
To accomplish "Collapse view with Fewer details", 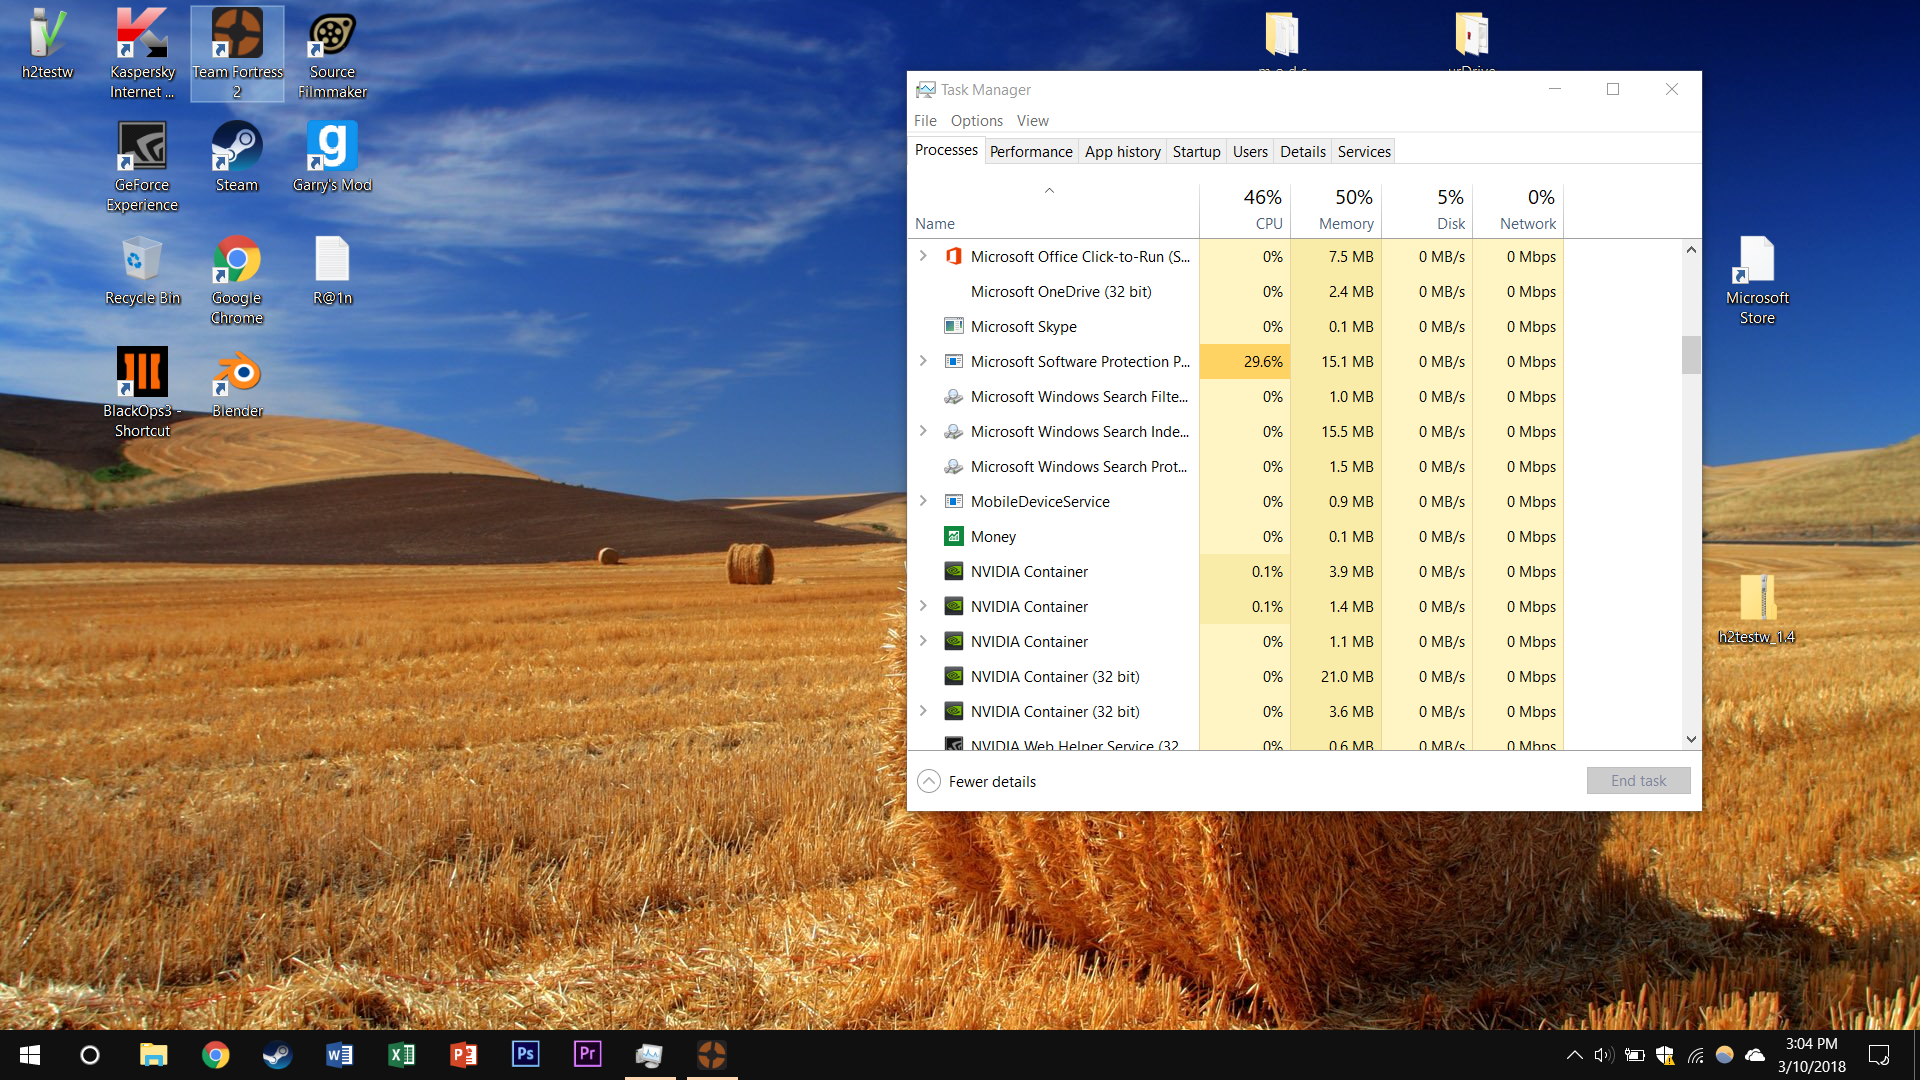I will (x=977, y=781).
